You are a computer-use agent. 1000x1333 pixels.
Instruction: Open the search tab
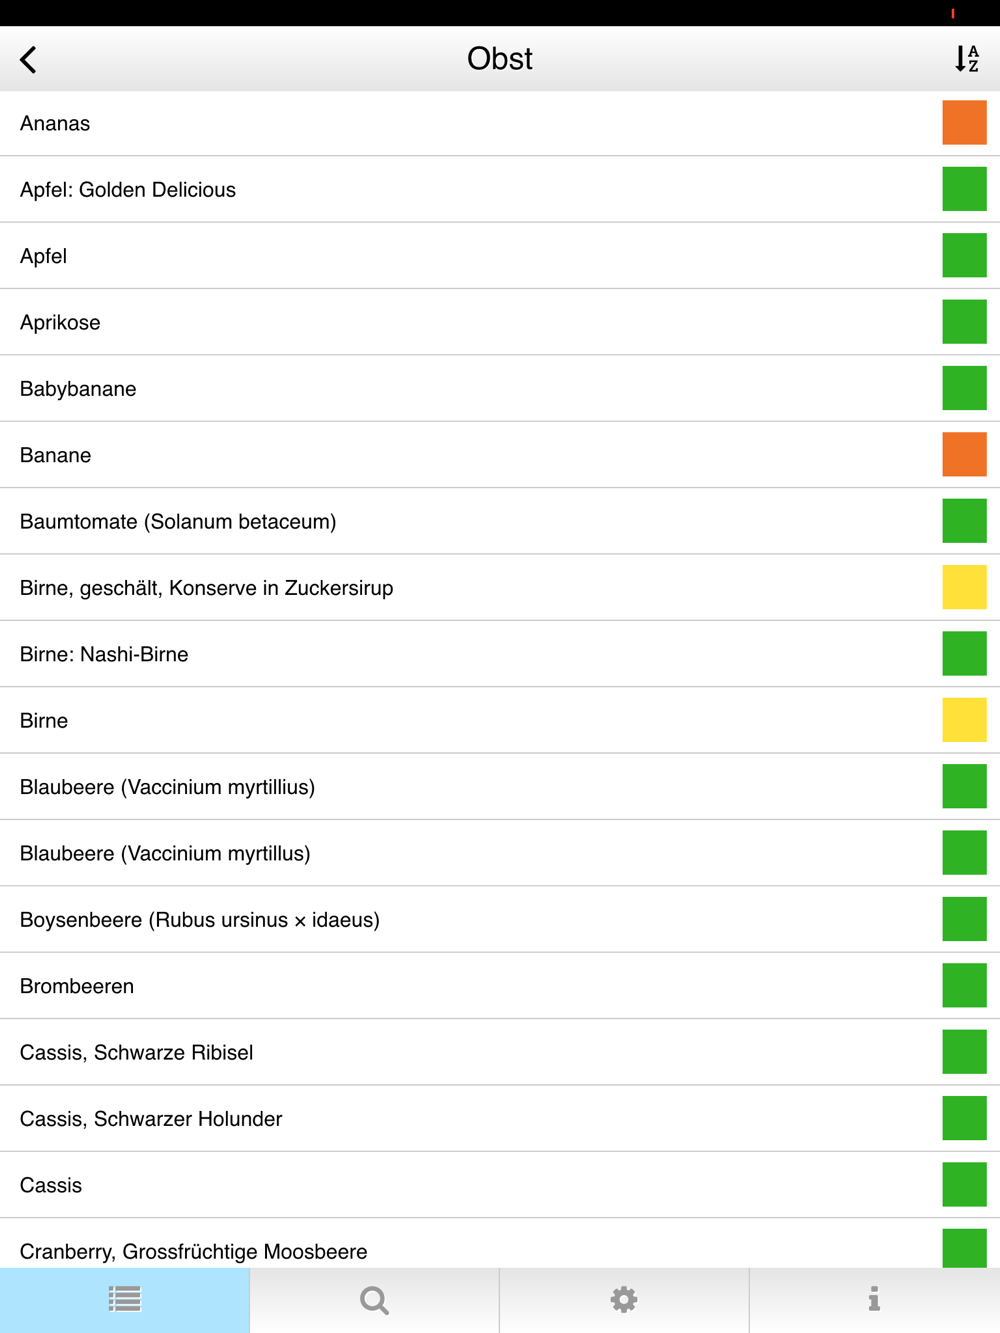pyautogui.click(x=374, y=1300)
